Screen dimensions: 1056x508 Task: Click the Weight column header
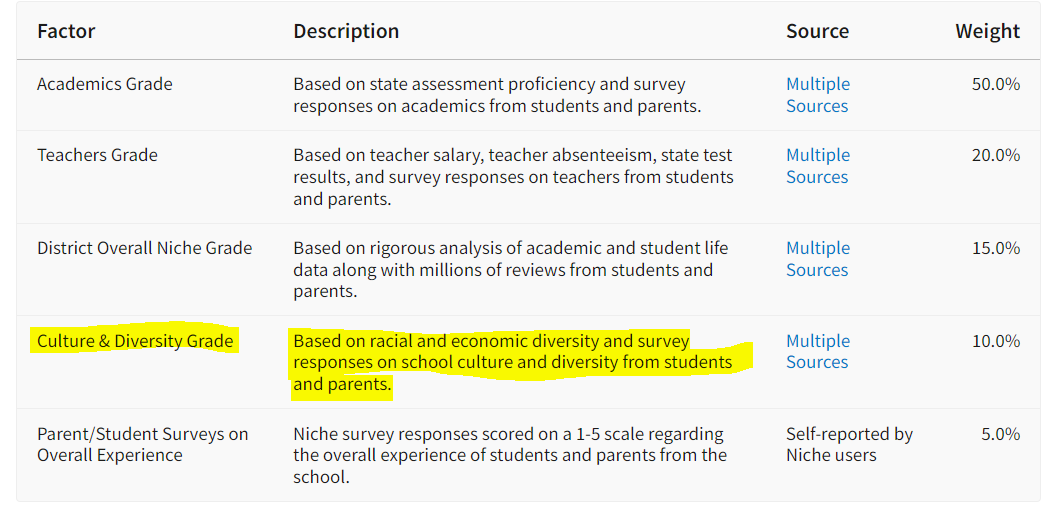coord(987,31)
